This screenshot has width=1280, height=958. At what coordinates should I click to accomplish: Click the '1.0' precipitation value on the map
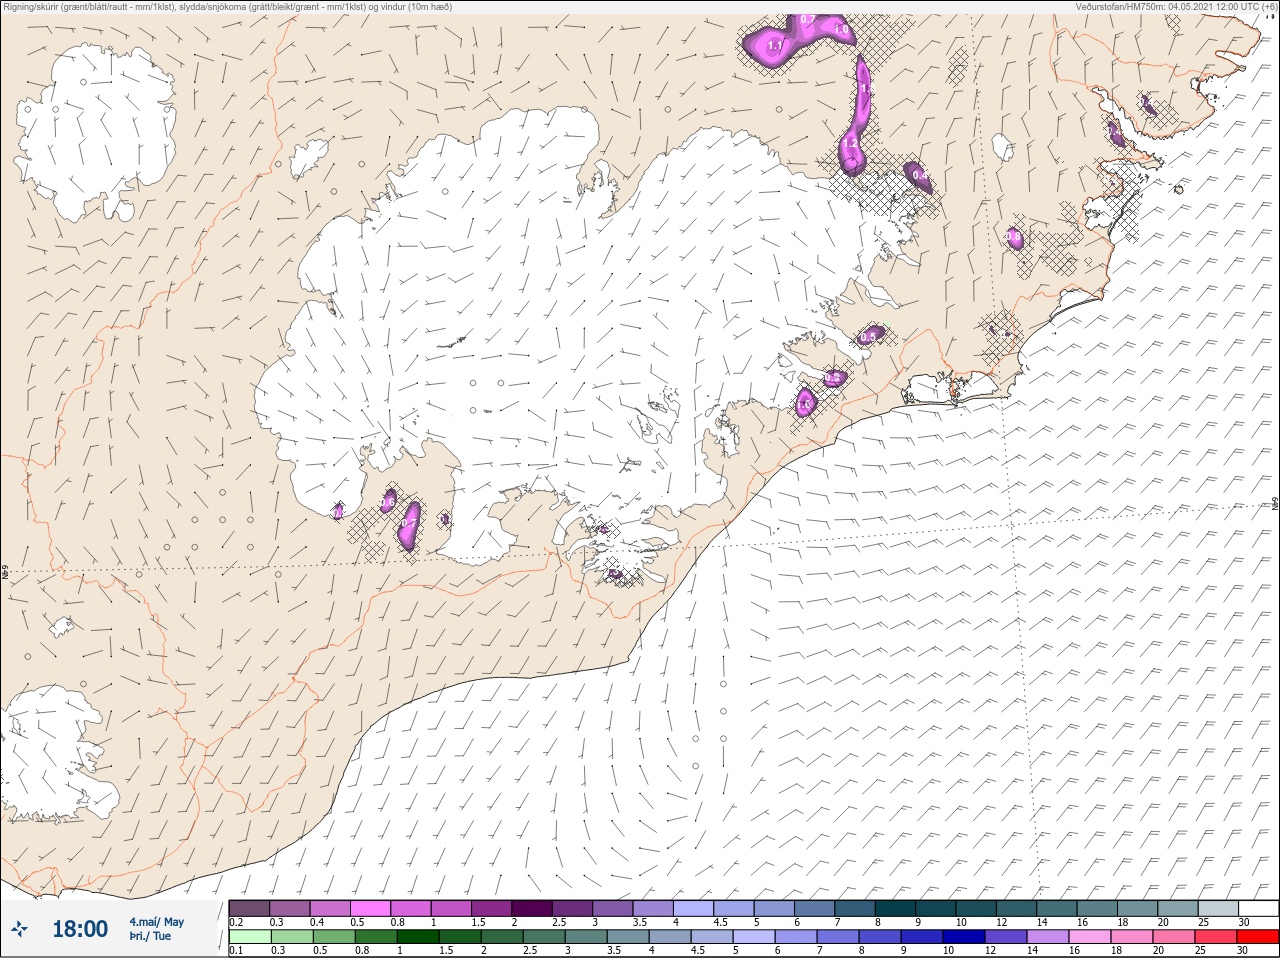coord(842,31)
